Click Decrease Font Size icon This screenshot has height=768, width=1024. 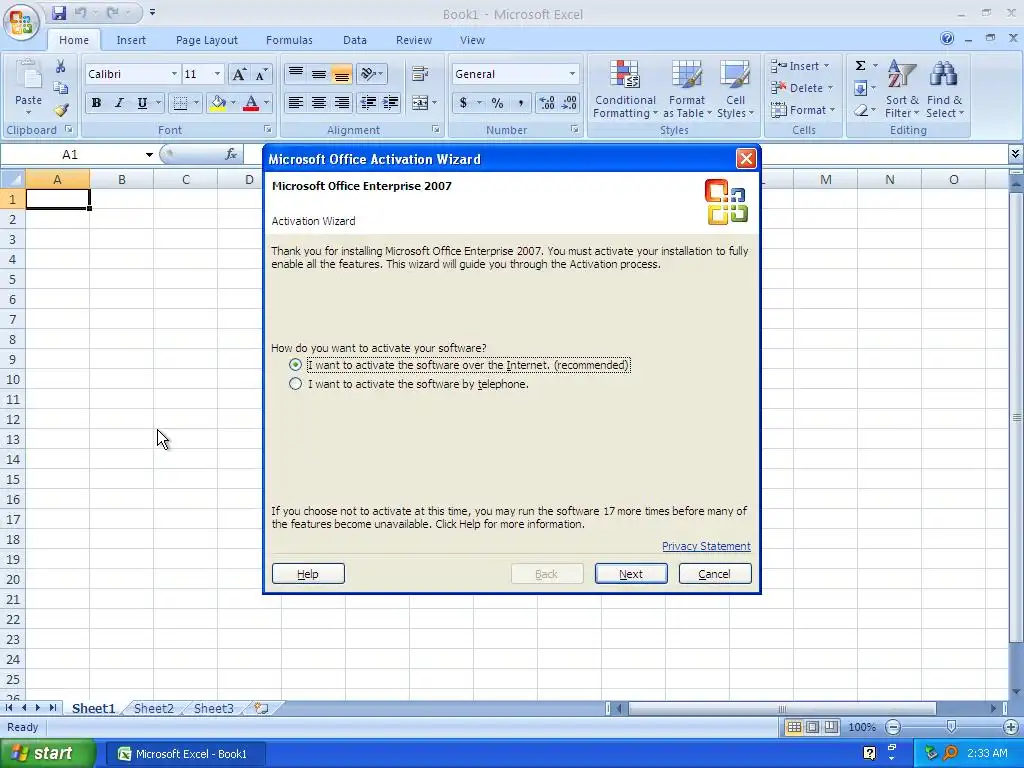tap(261, 74)
